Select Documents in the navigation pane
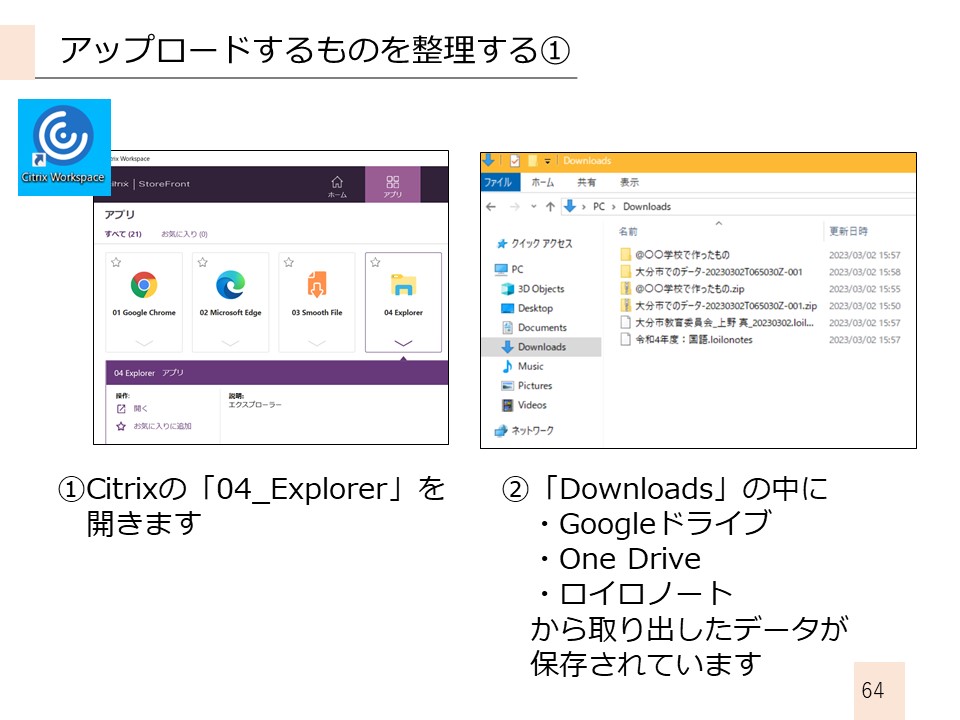 (542, 328)
